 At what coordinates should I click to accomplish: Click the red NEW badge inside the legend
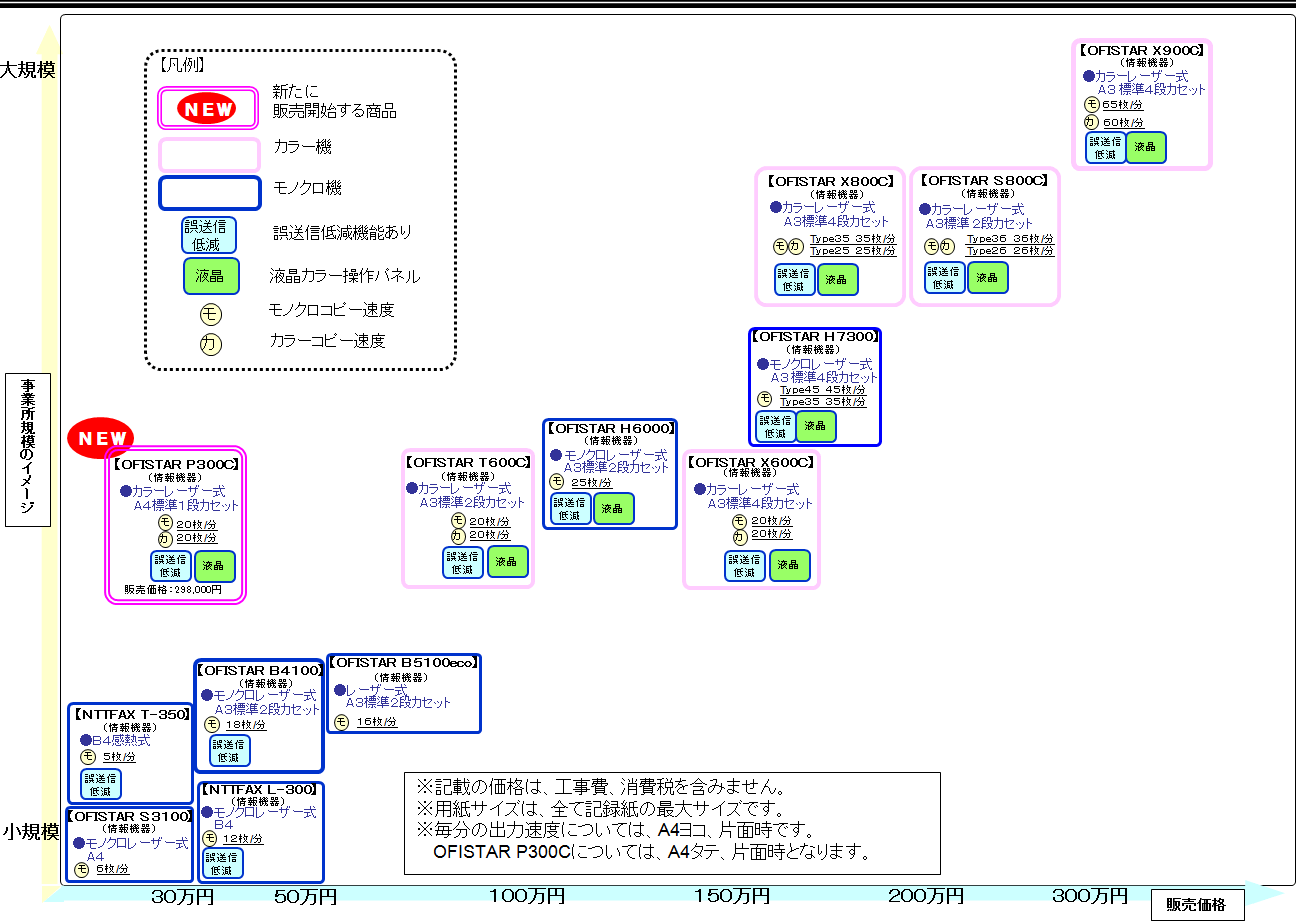click(x=207, y=109)
